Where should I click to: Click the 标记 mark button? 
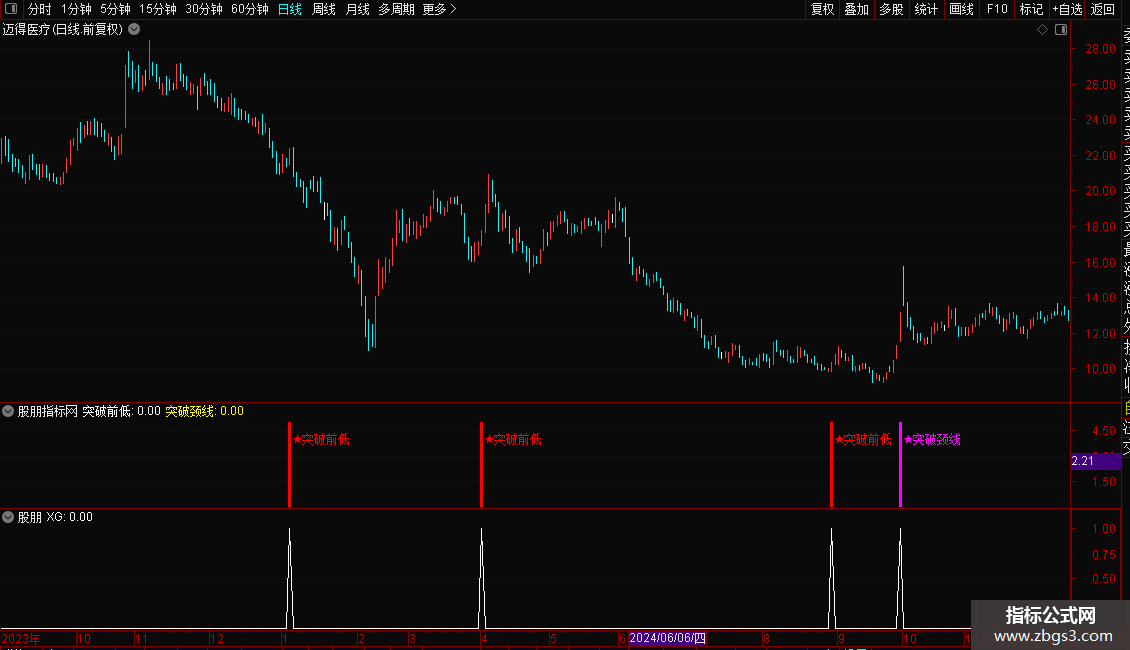click(1031, 9)
